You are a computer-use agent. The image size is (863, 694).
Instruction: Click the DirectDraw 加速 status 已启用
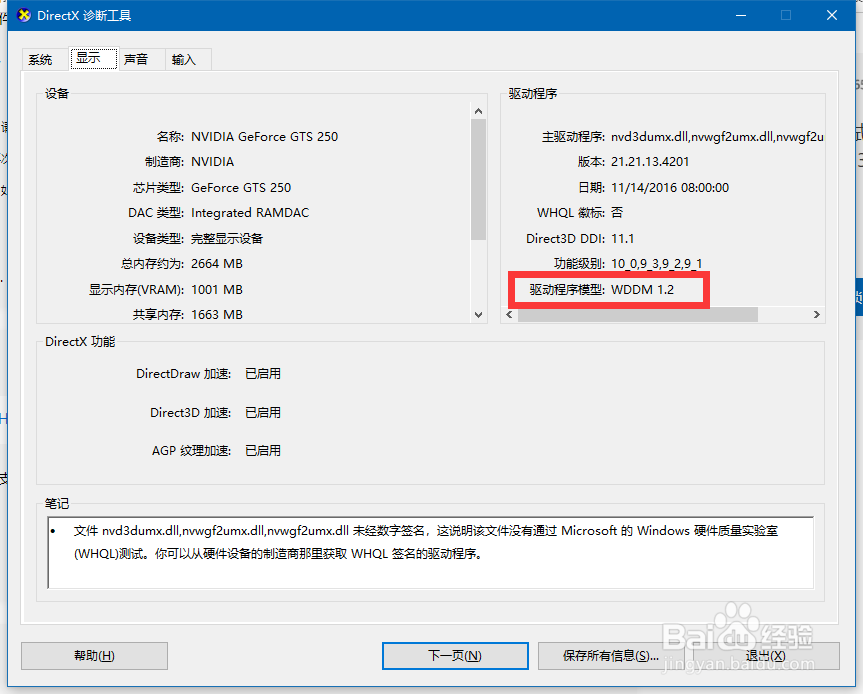263,374
